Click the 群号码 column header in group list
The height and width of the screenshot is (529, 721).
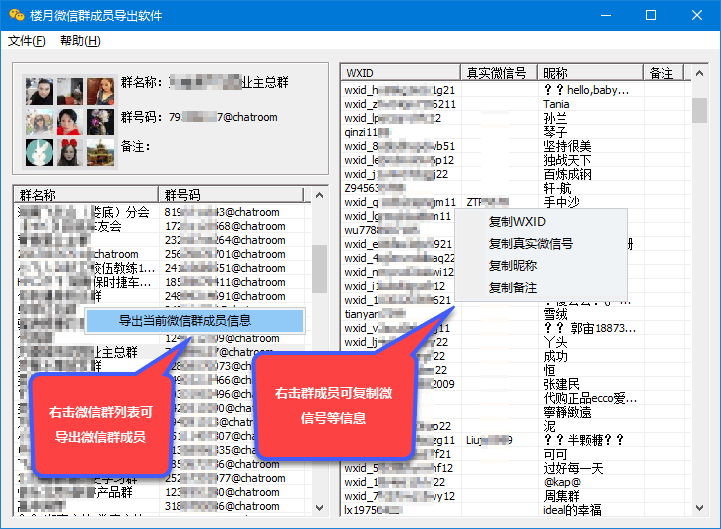tap(231, 195)
